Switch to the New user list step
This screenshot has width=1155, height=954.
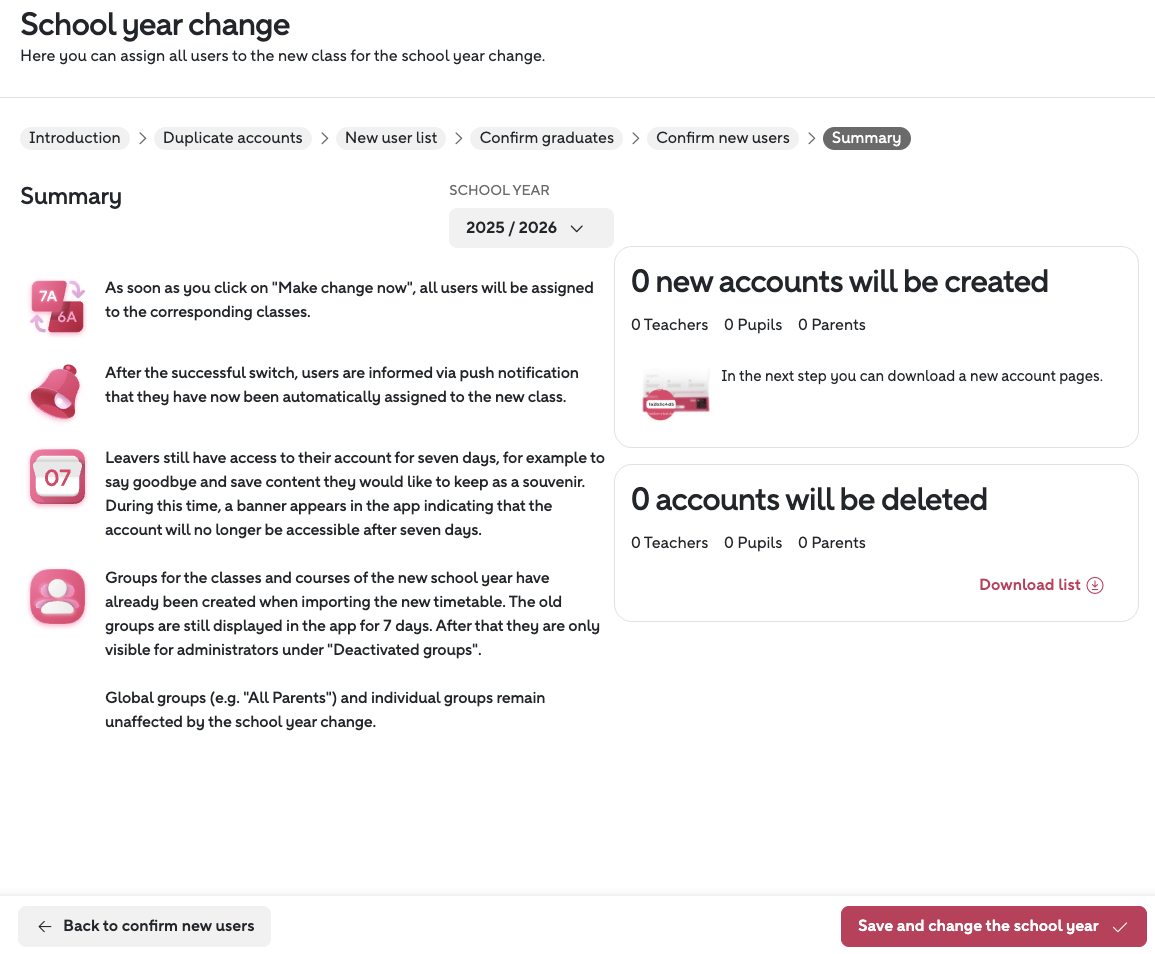tap(391, 138)
